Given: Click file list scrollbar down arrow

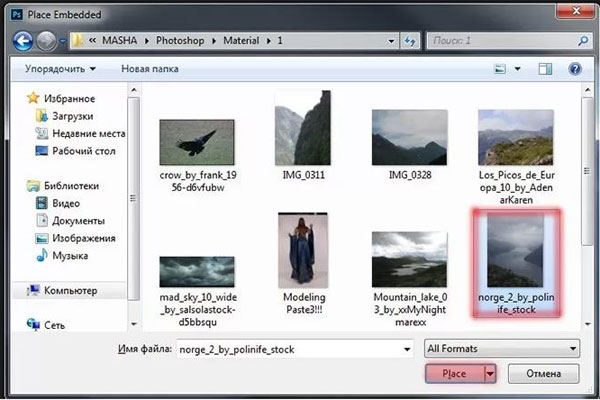Looking at the screenshot, I should (x=587, y=324).
